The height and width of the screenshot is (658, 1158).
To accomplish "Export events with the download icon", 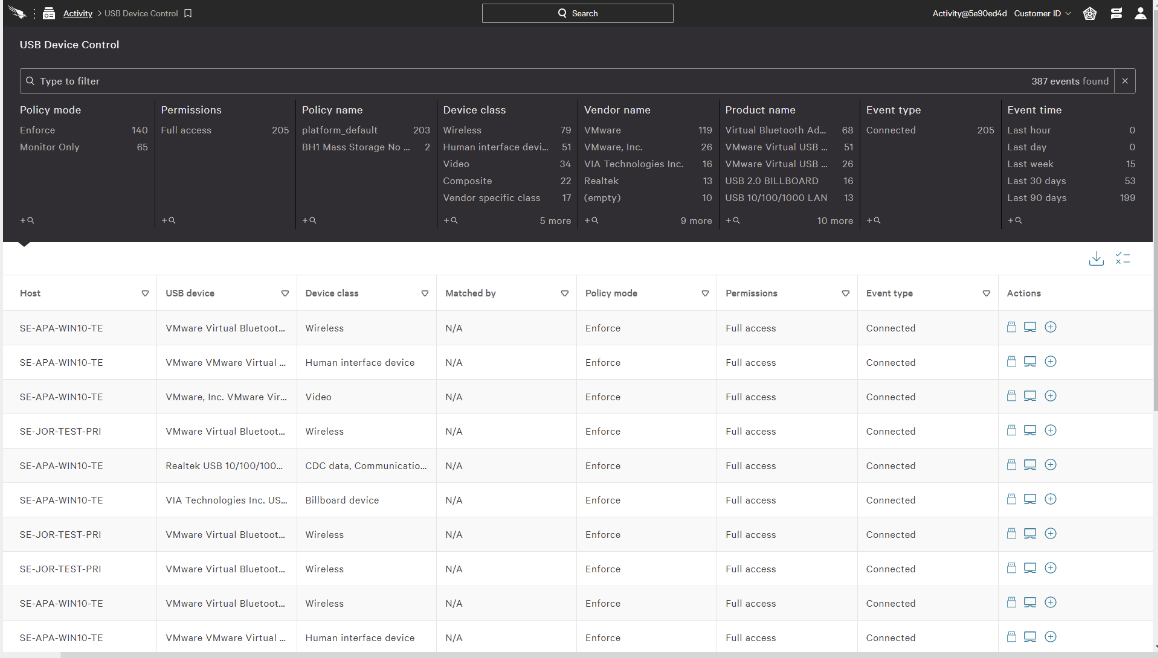I will 1096,259.
